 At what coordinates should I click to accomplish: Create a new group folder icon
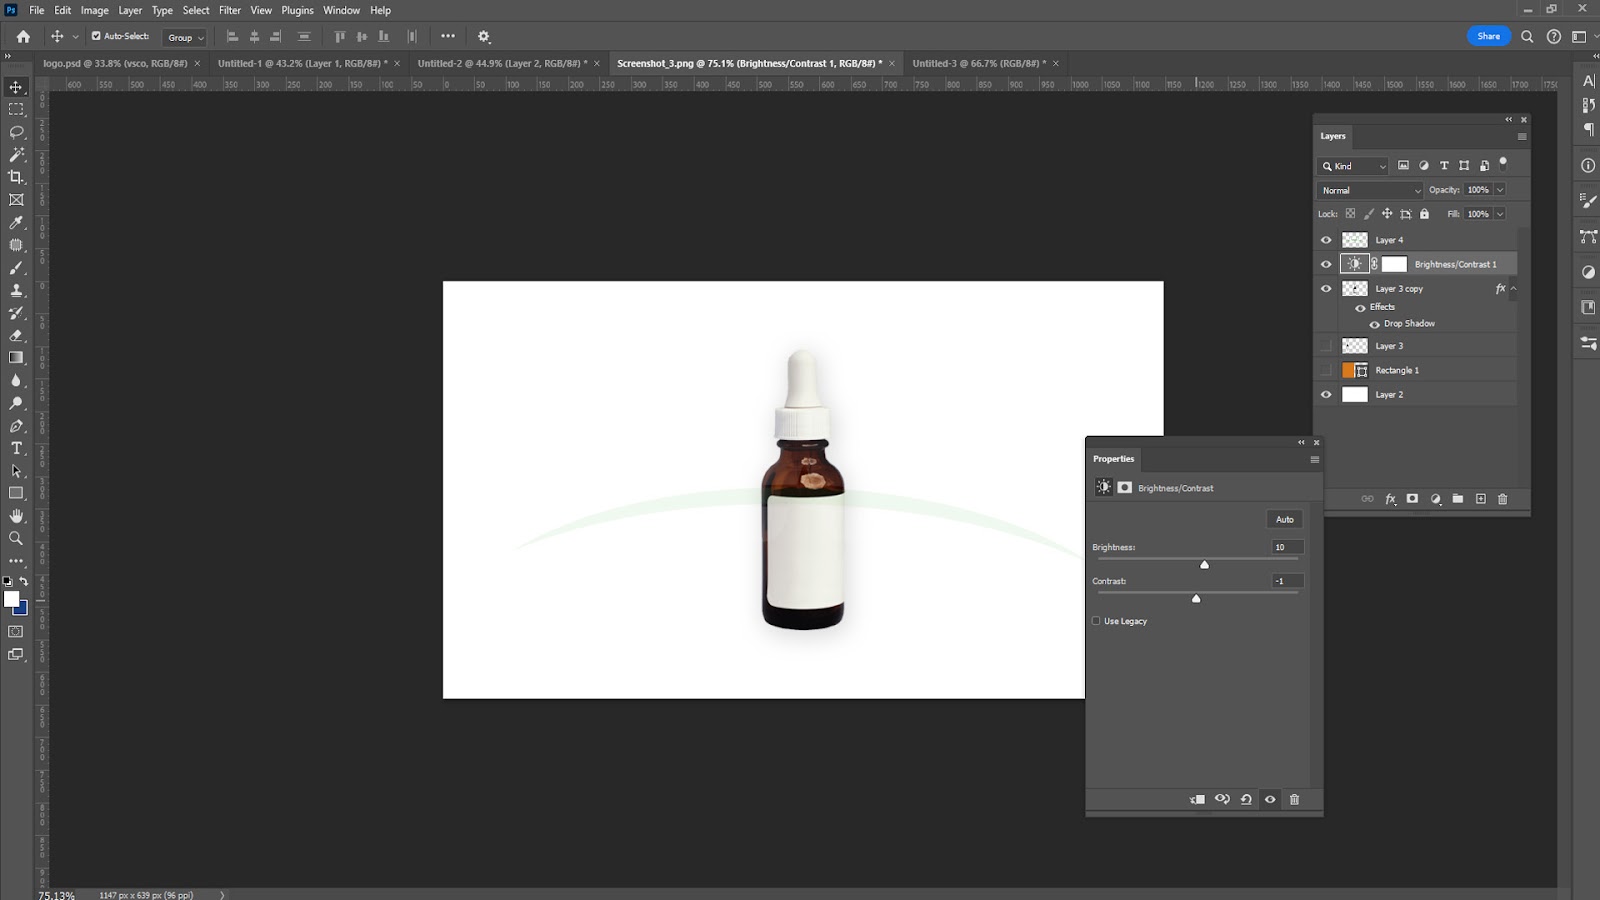click(x=1458, y=499)
